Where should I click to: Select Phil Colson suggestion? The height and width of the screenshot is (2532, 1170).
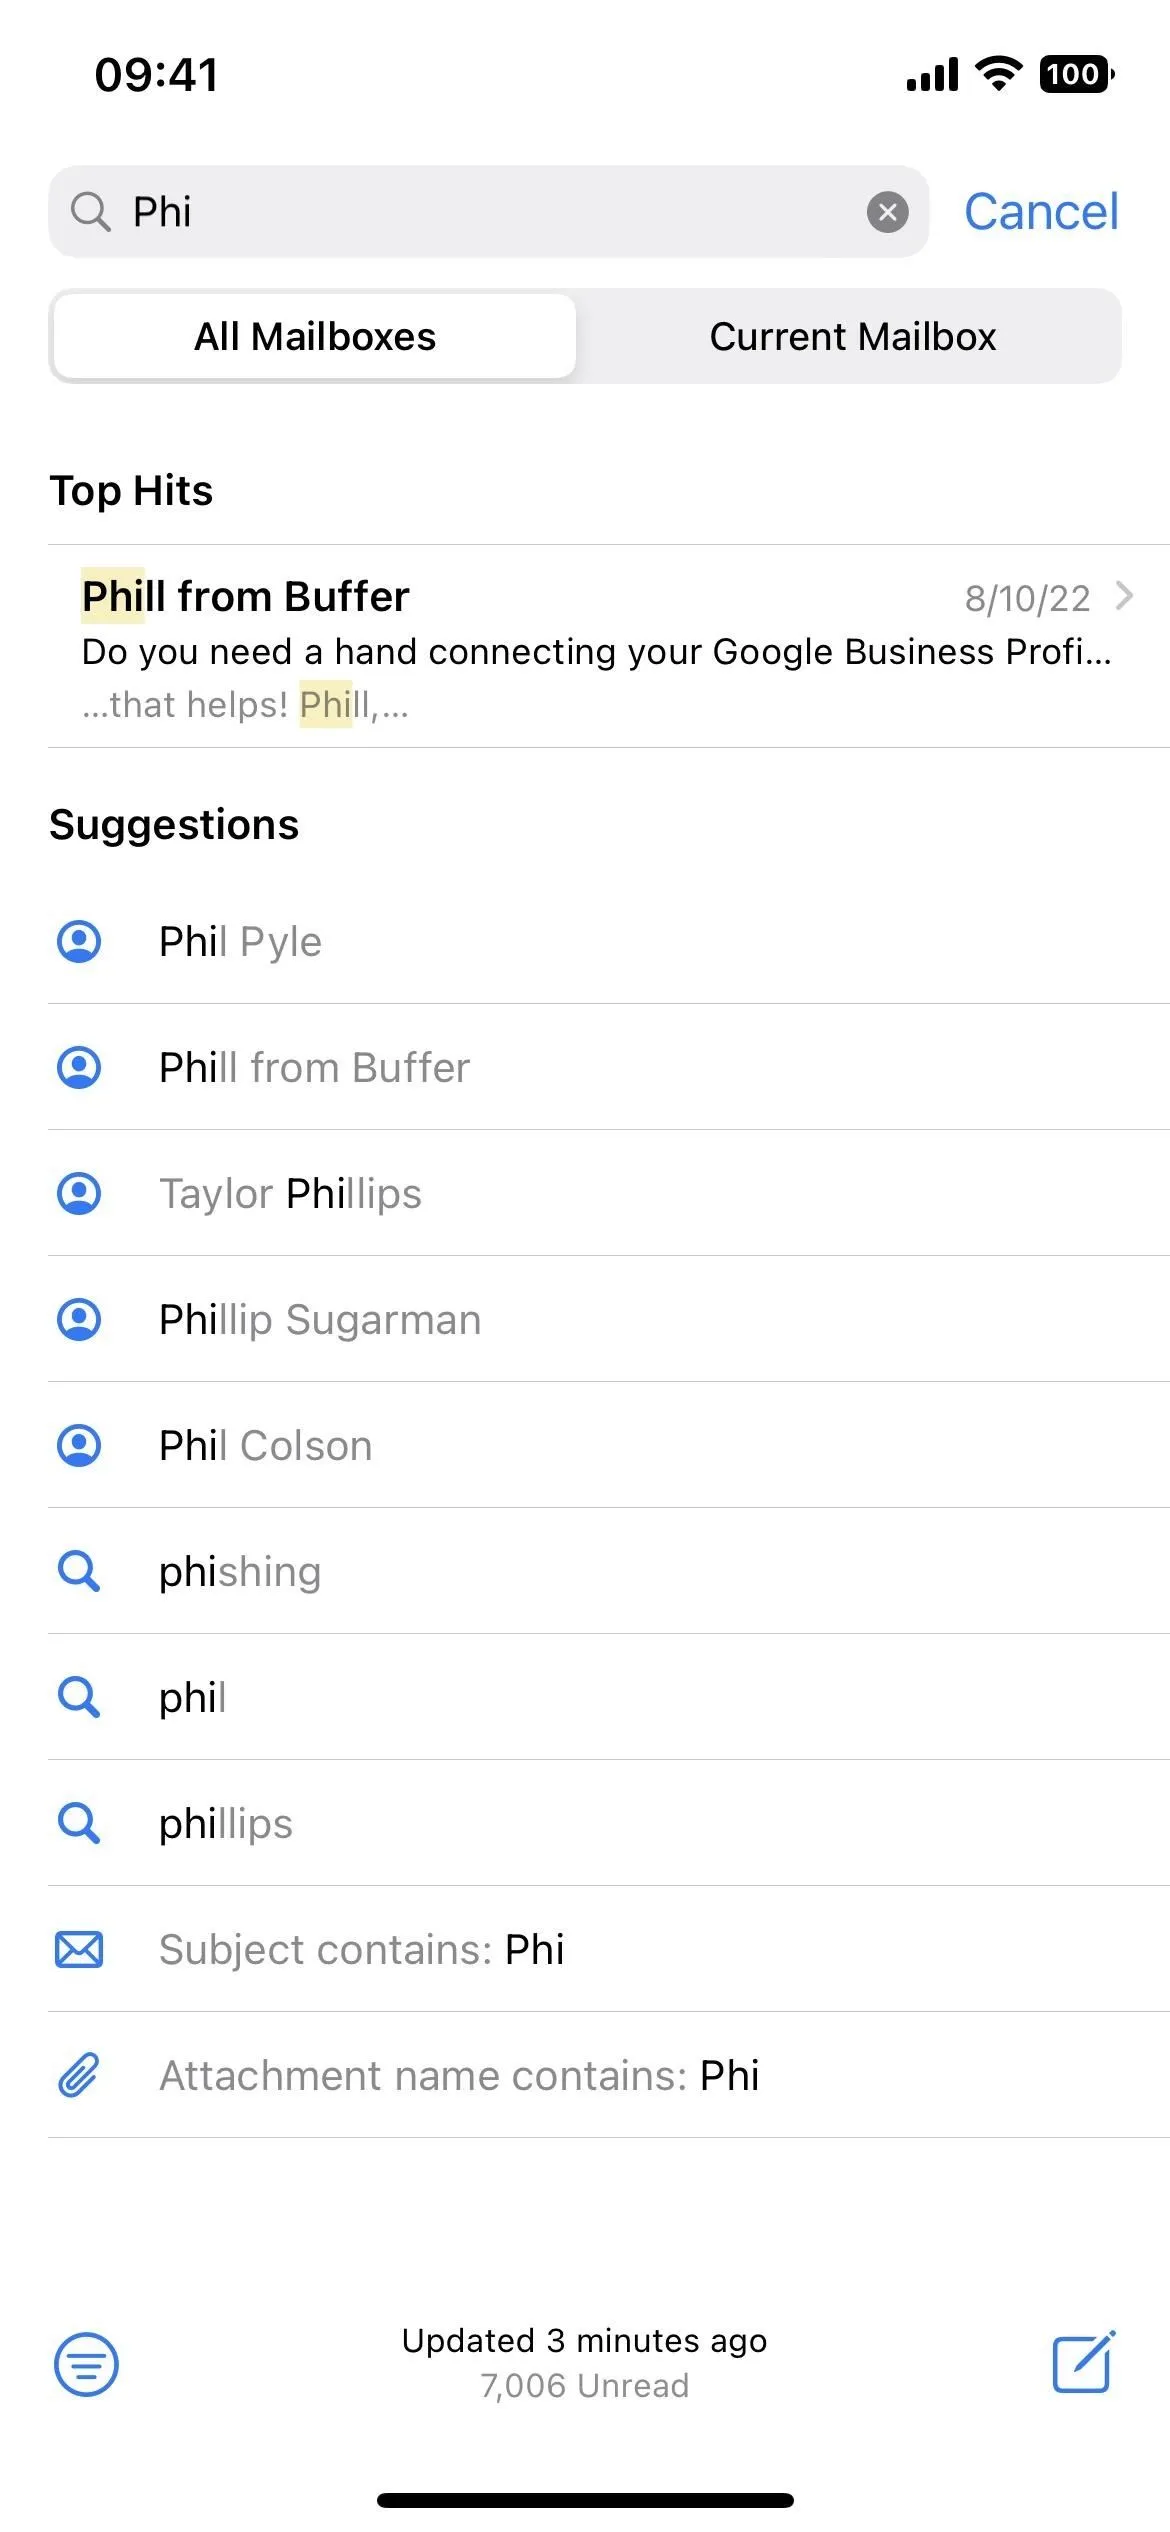point(609,1446)
